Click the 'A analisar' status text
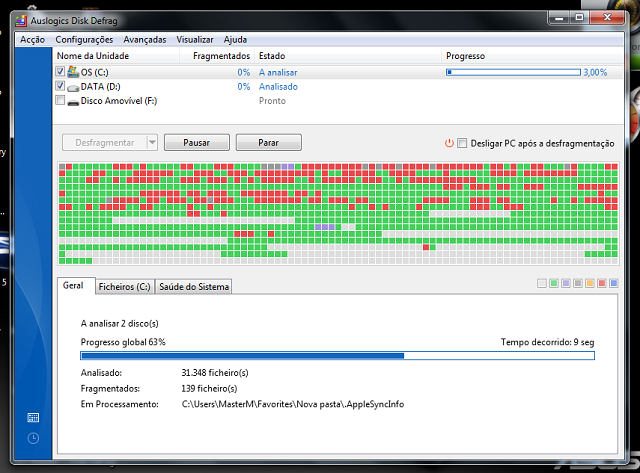 point(278,73)
